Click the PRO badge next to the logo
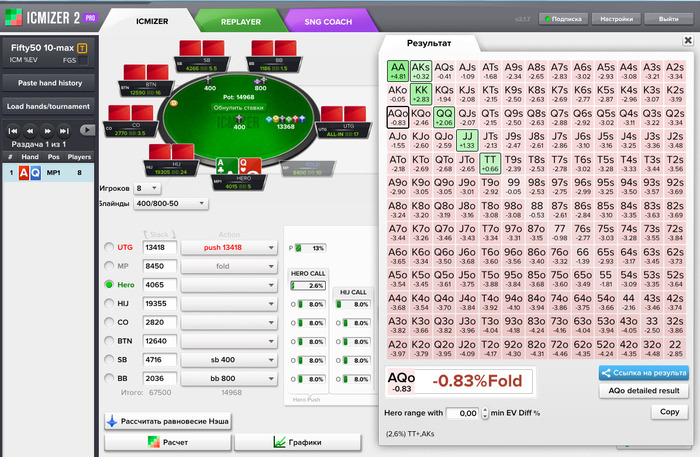The width and height of the screenshot is (700, 457). tap(90, 18)
